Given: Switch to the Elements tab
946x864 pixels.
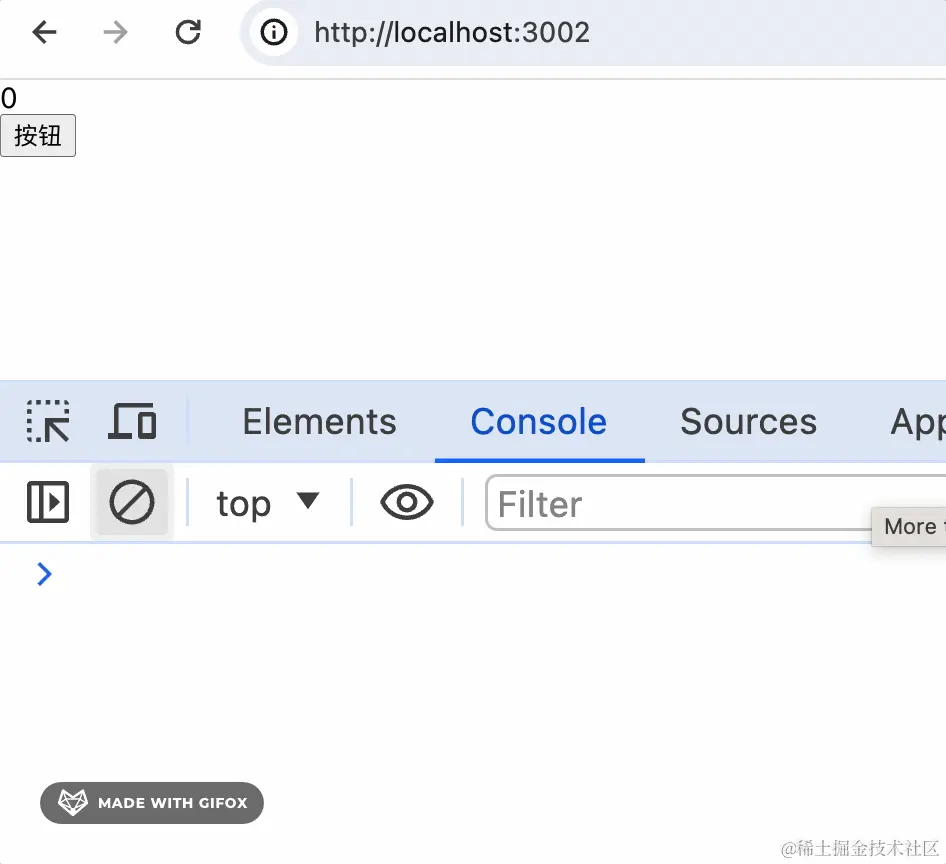Looking at the screenshot, I should point(320,421).
